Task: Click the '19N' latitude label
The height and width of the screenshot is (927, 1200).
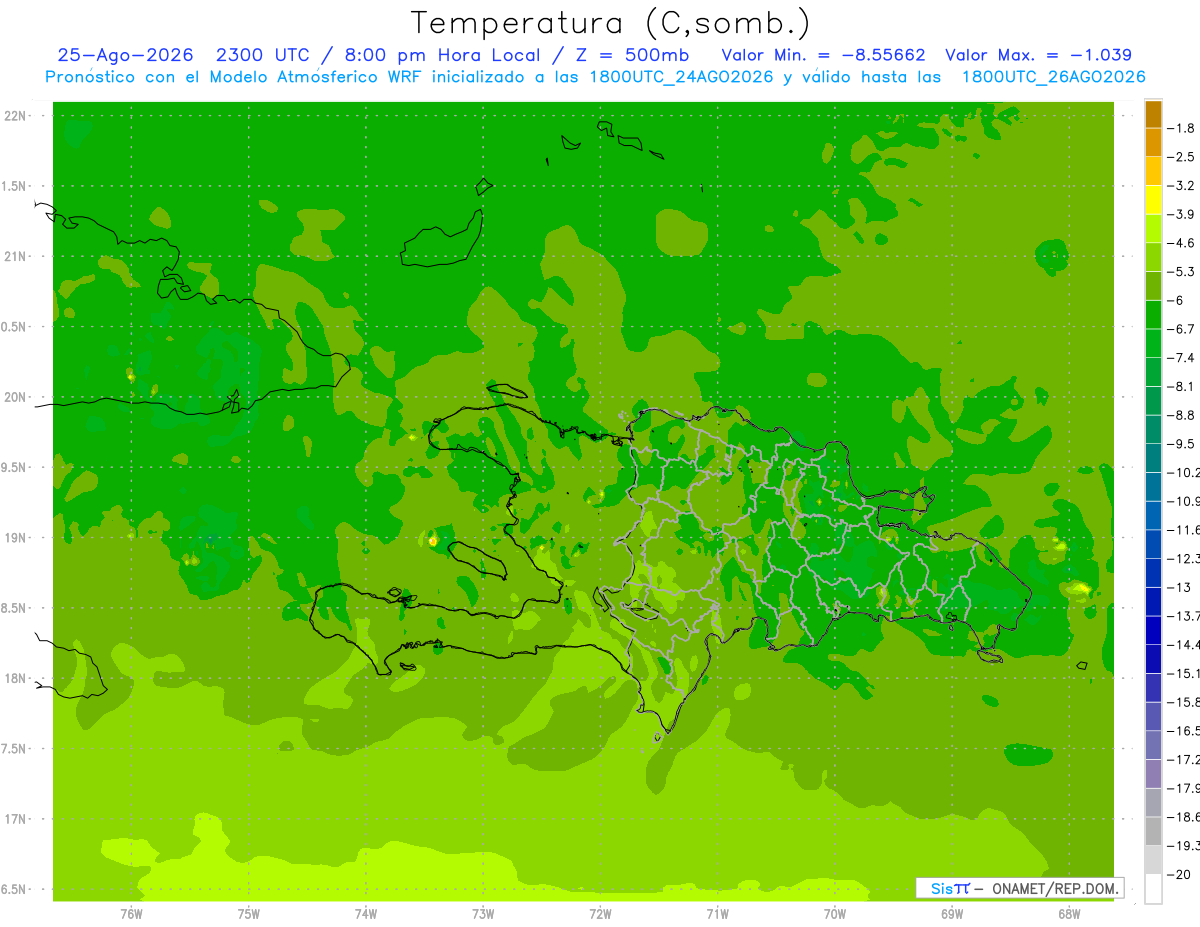Action: (15, 537)
